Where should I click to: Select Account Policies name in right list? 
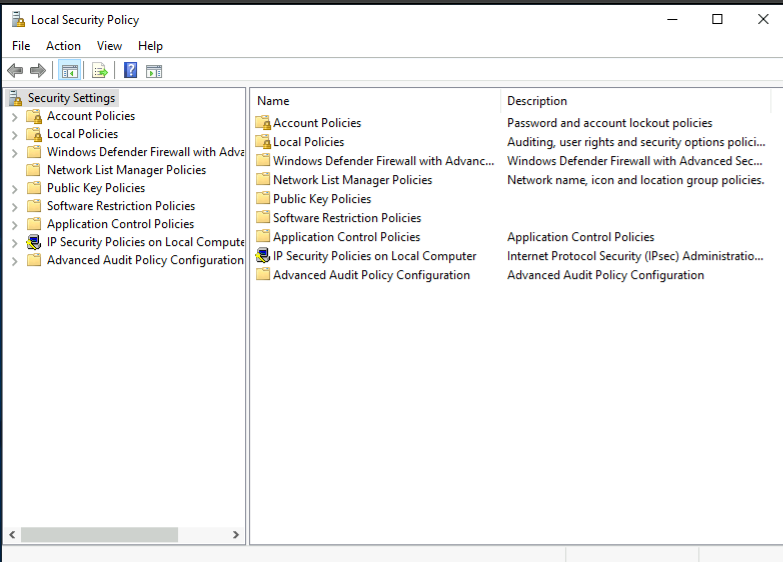click(x=317, y=123)
